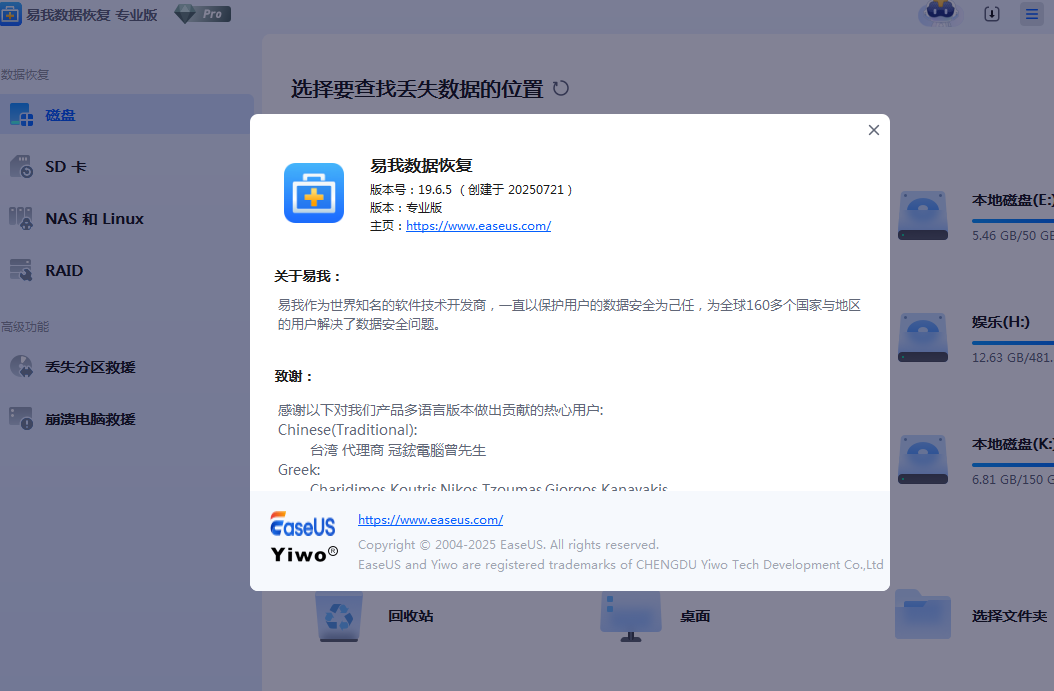Open 崩溃电脑救援 in the sidebar

click(x=90, y=419)
